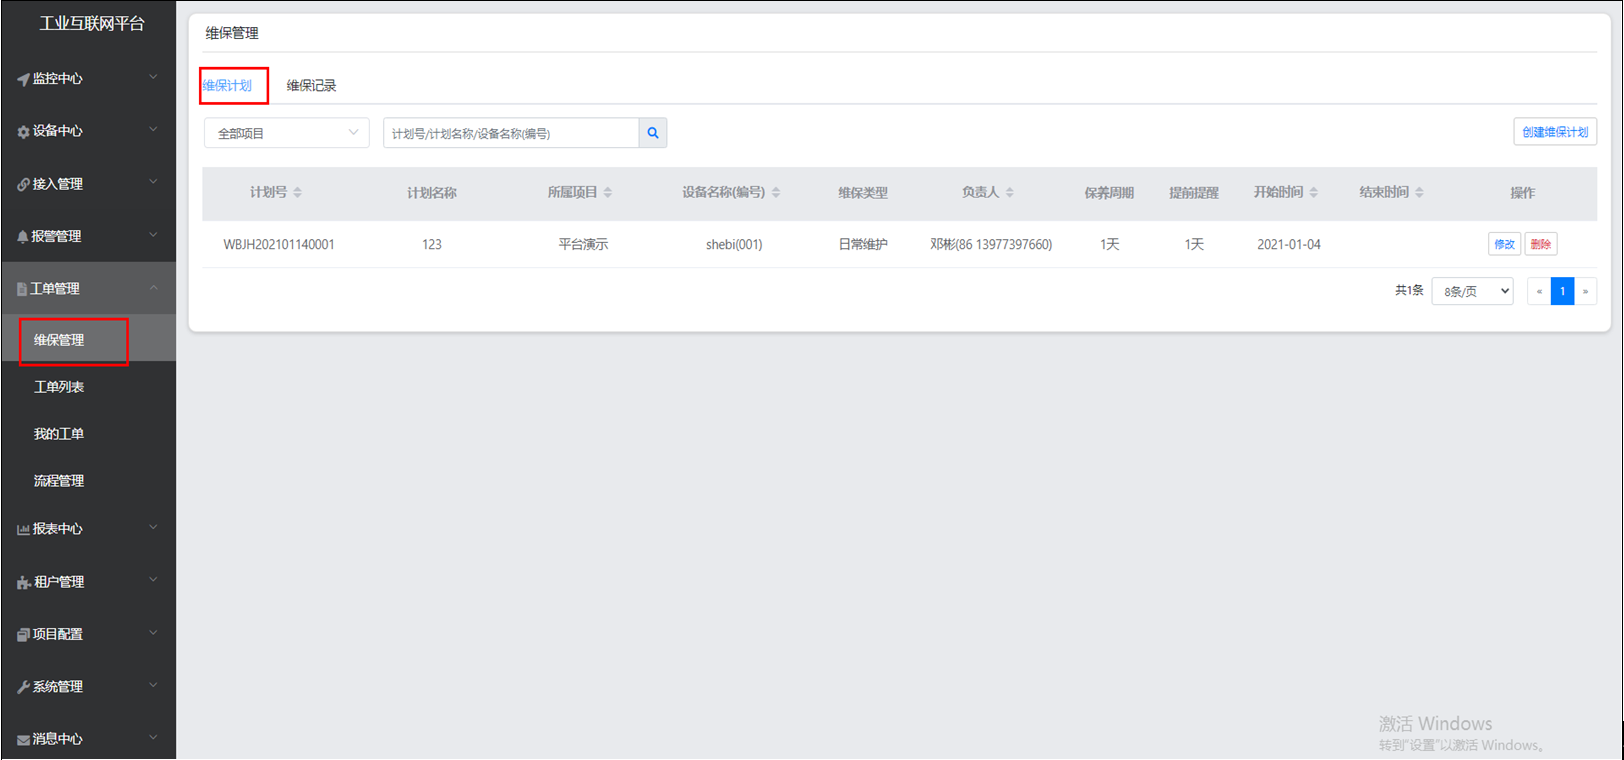Click the 租户管理 puzzle icon
Viewport: 1624px width, 760px height.
pos(24,582)
